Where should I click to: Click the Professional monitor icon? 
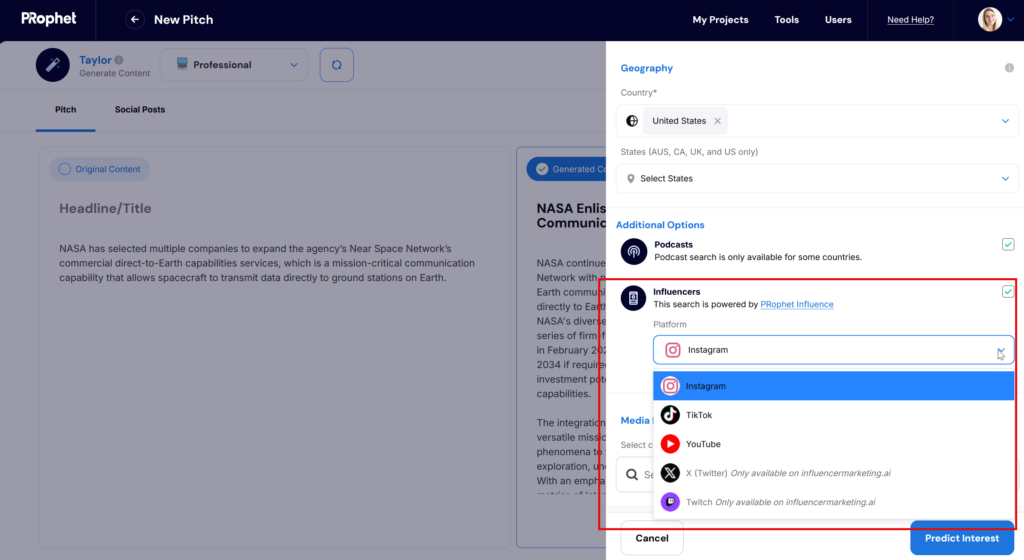coord(182,64)
